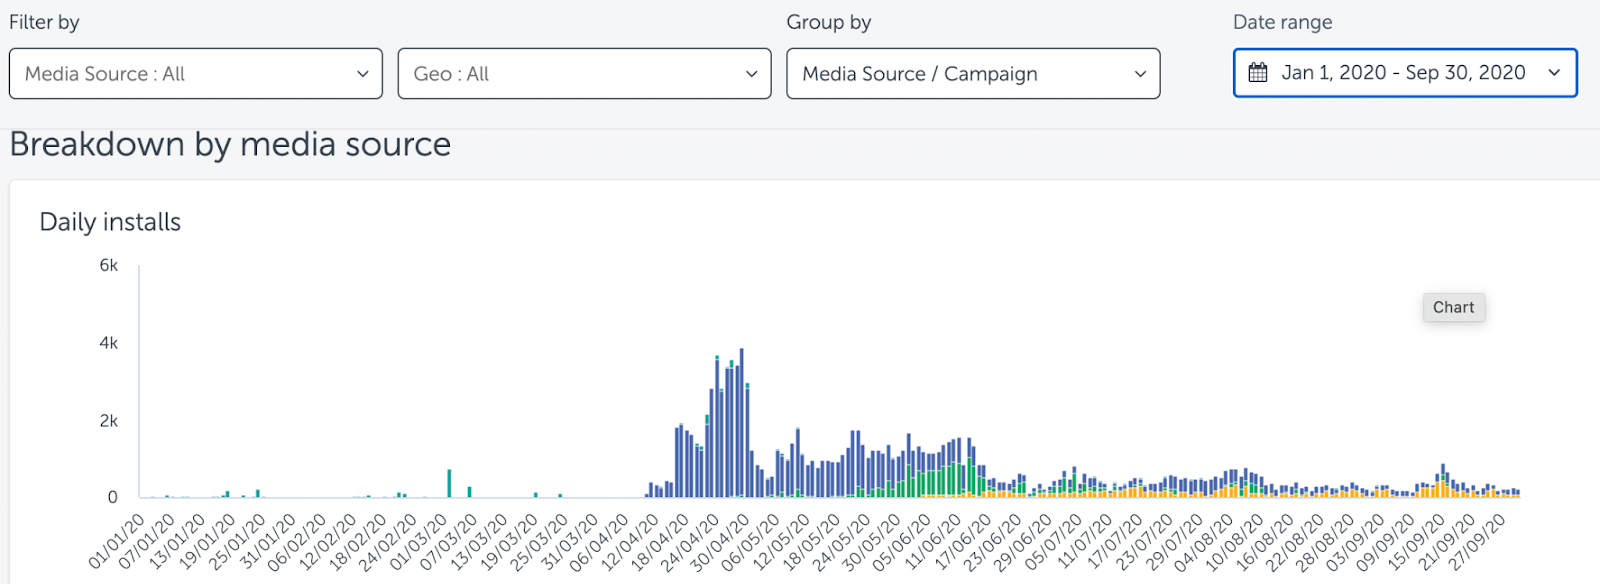Screen dimensions: 1600x584
Task: Click the Media Source filter chevron arrow
Action: click(362, 74)
